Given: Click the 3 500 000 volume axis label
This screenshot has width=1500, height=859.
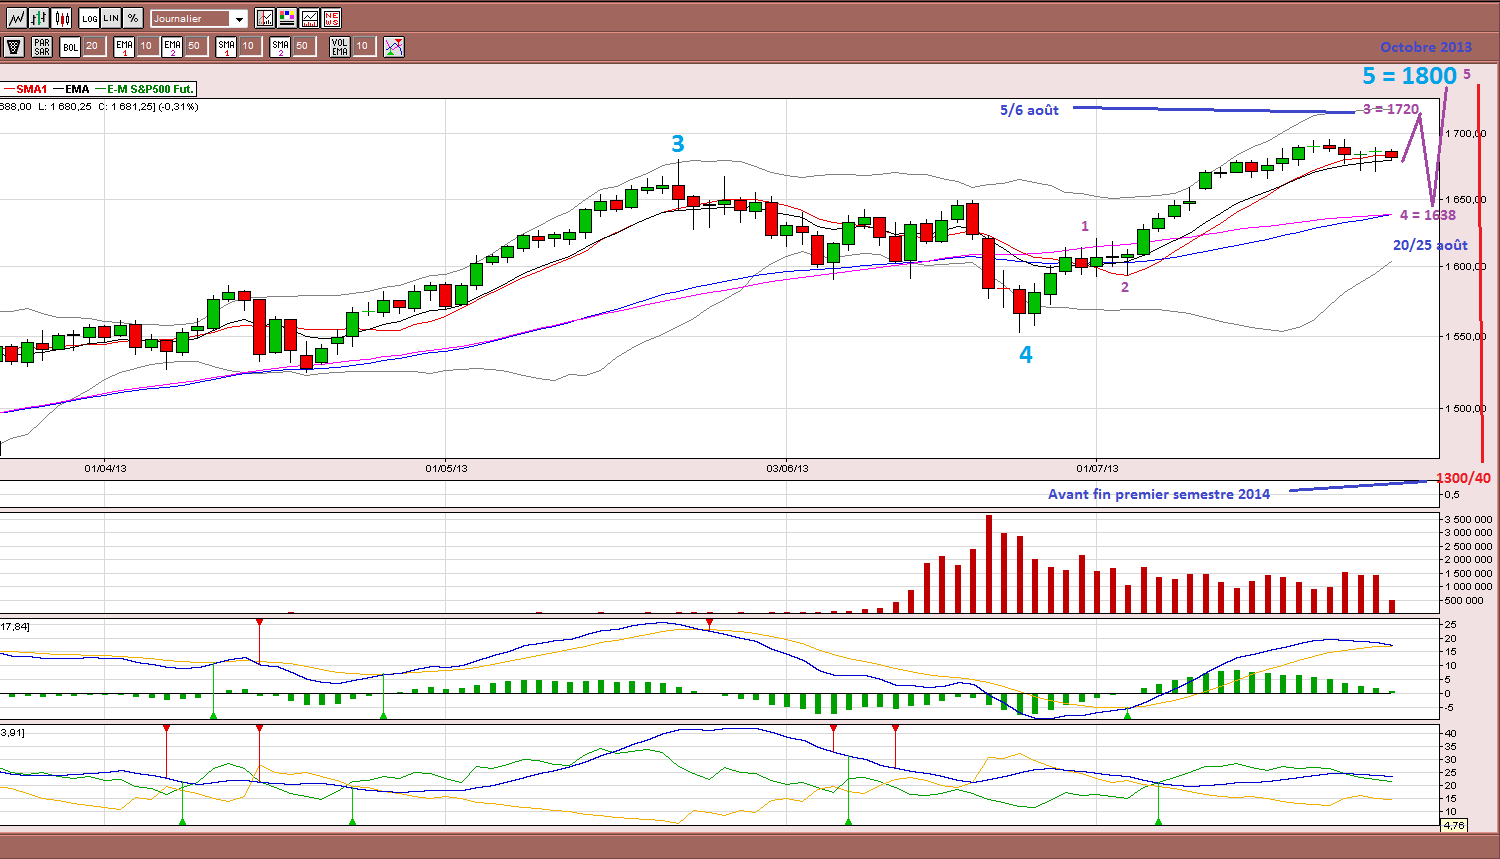Looking at the screenshot, I should coord(1468,520).
